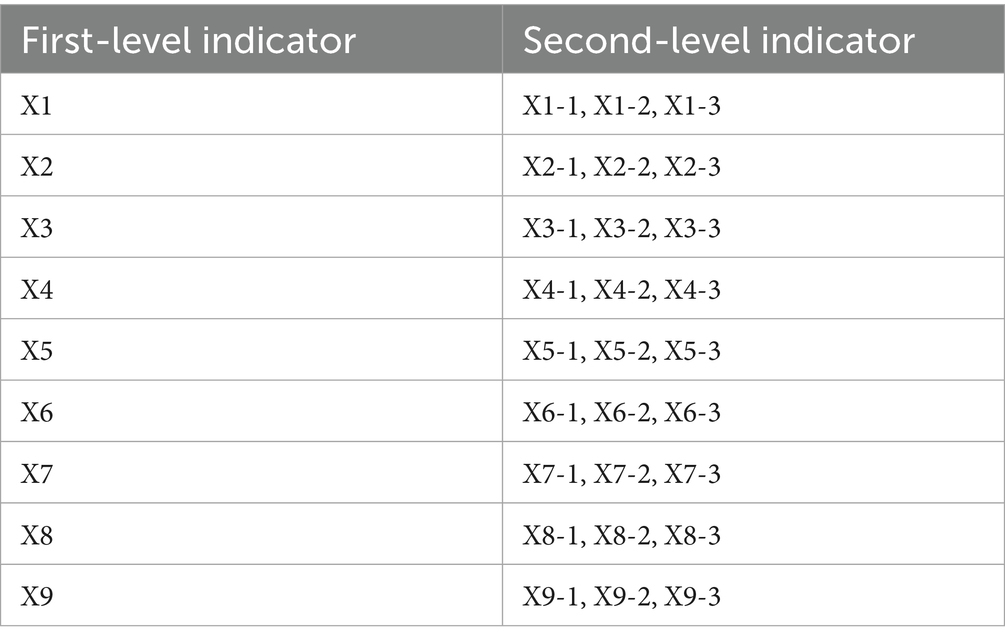Viewport: 1005px width, 644px height.
Task: Click the X9-1, X9-2, X9-3 cell
Action: (621, 597)
